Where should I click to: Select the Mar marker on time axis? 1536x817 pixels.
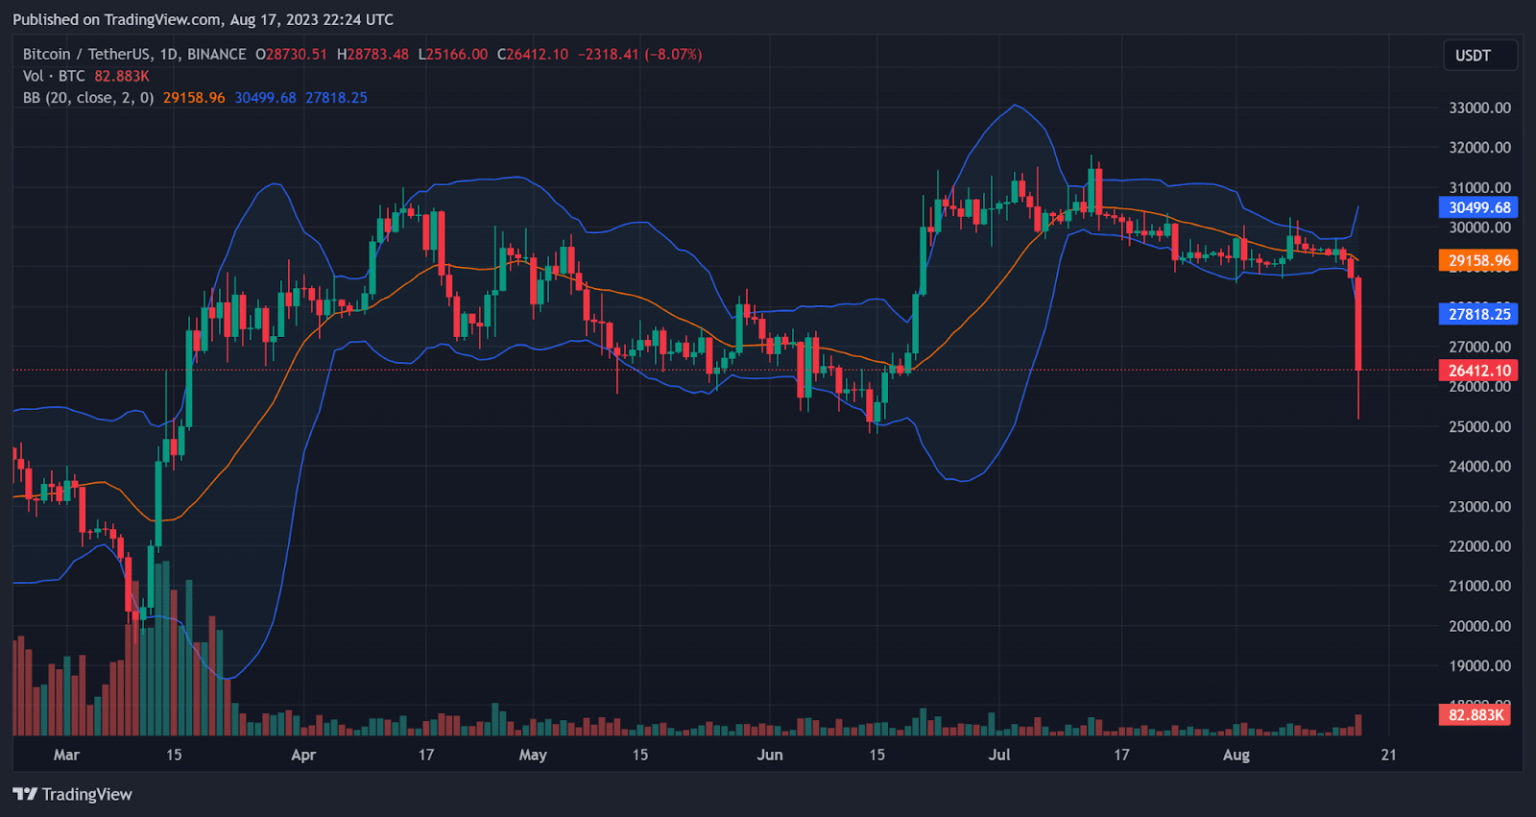66,755
